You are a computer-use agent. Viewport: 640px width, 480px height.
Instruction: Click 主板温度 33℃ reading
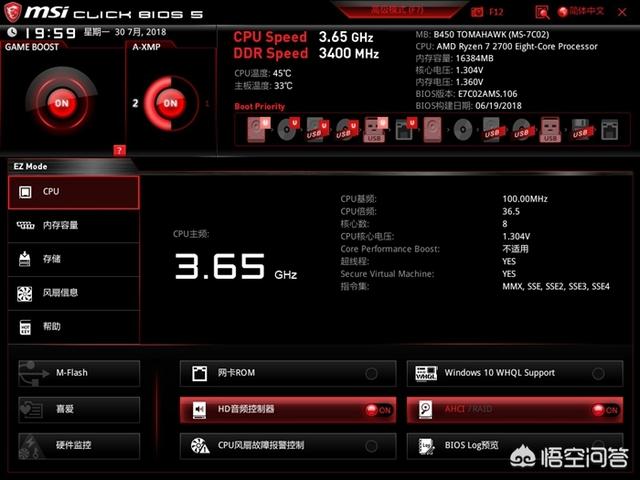pos(263,86)
